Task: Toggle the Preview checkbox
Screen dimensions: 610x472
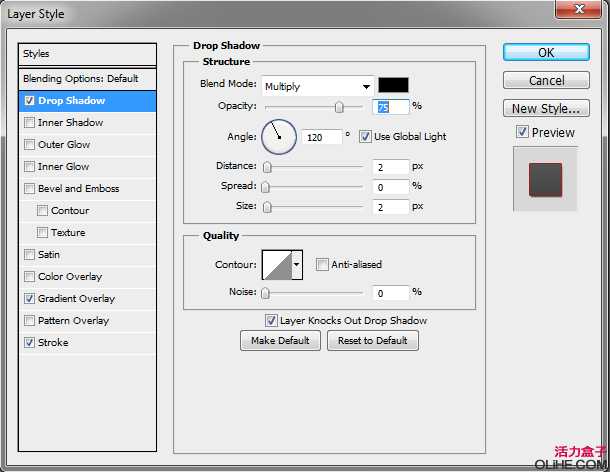Action: point(522,132)
